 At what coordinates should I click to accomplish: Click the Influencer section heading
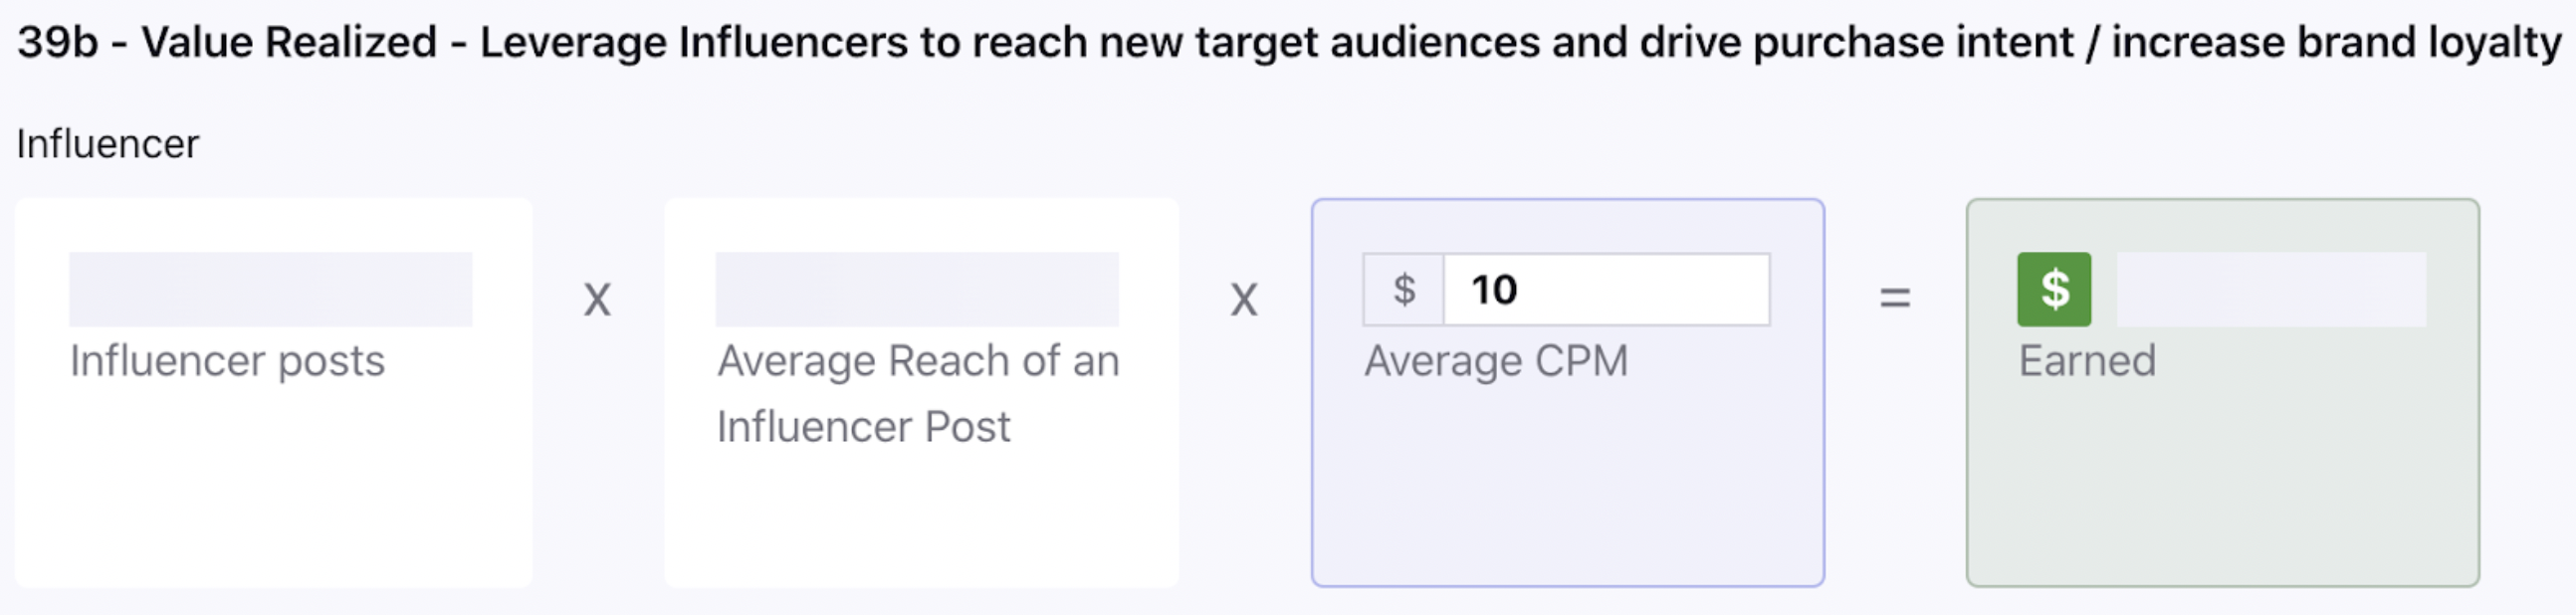(108, 144)
